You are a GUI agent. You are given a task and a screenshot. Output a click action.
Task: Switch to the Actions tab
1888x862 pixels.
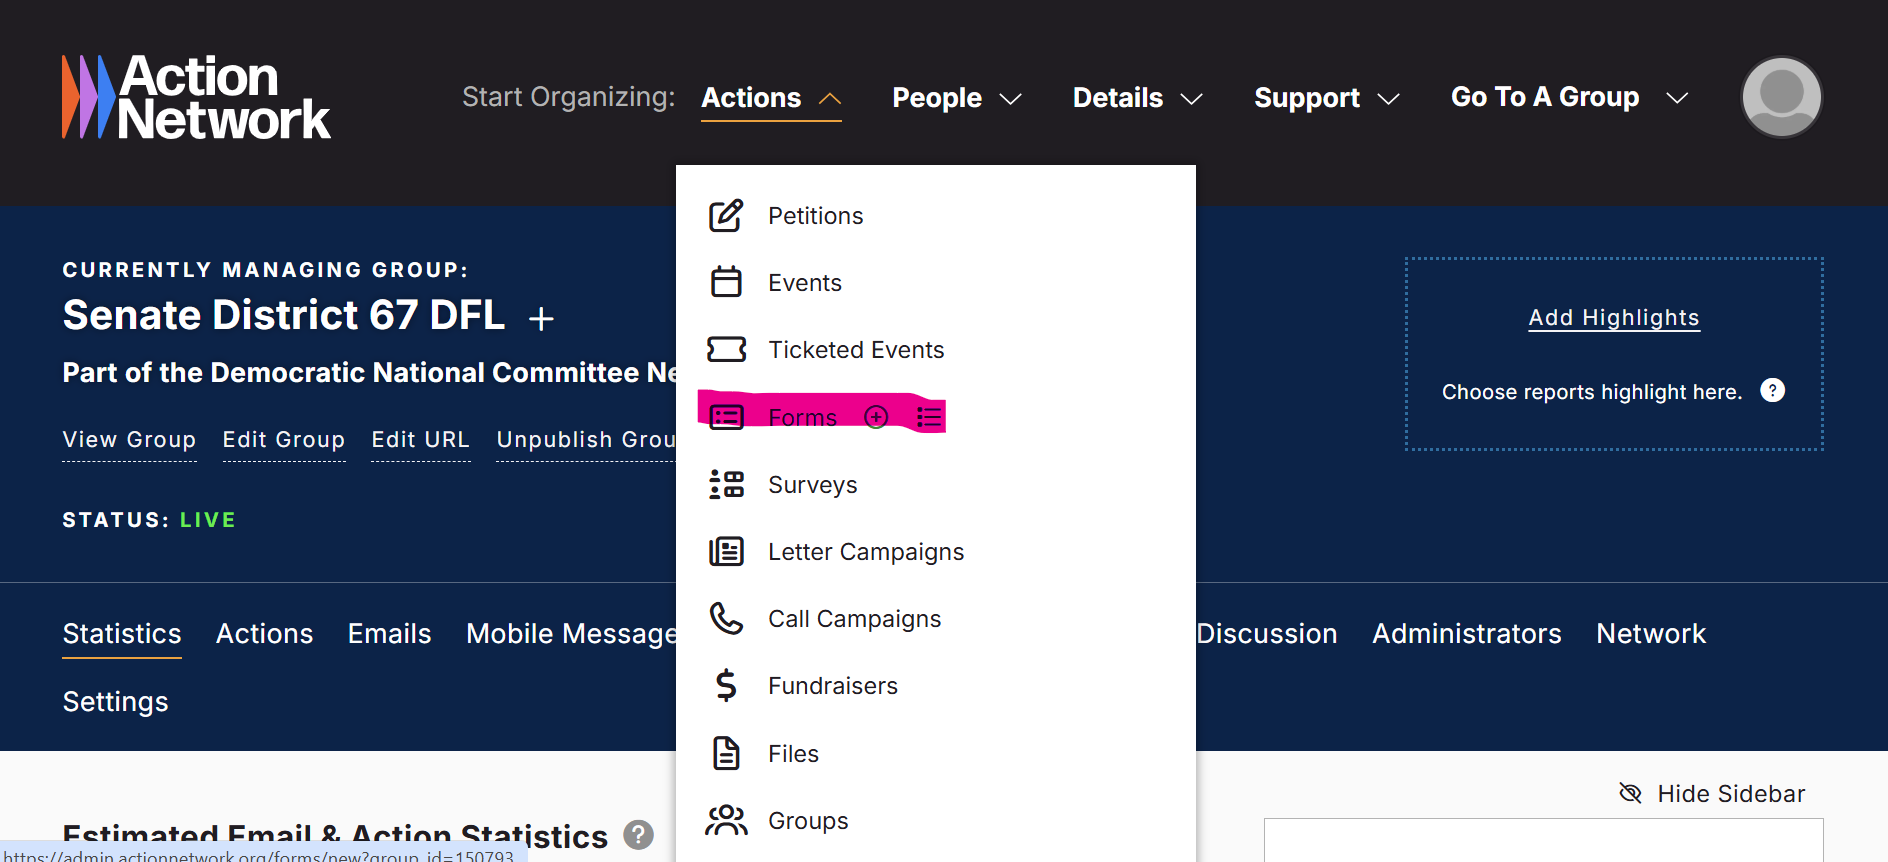pos(265,634)
